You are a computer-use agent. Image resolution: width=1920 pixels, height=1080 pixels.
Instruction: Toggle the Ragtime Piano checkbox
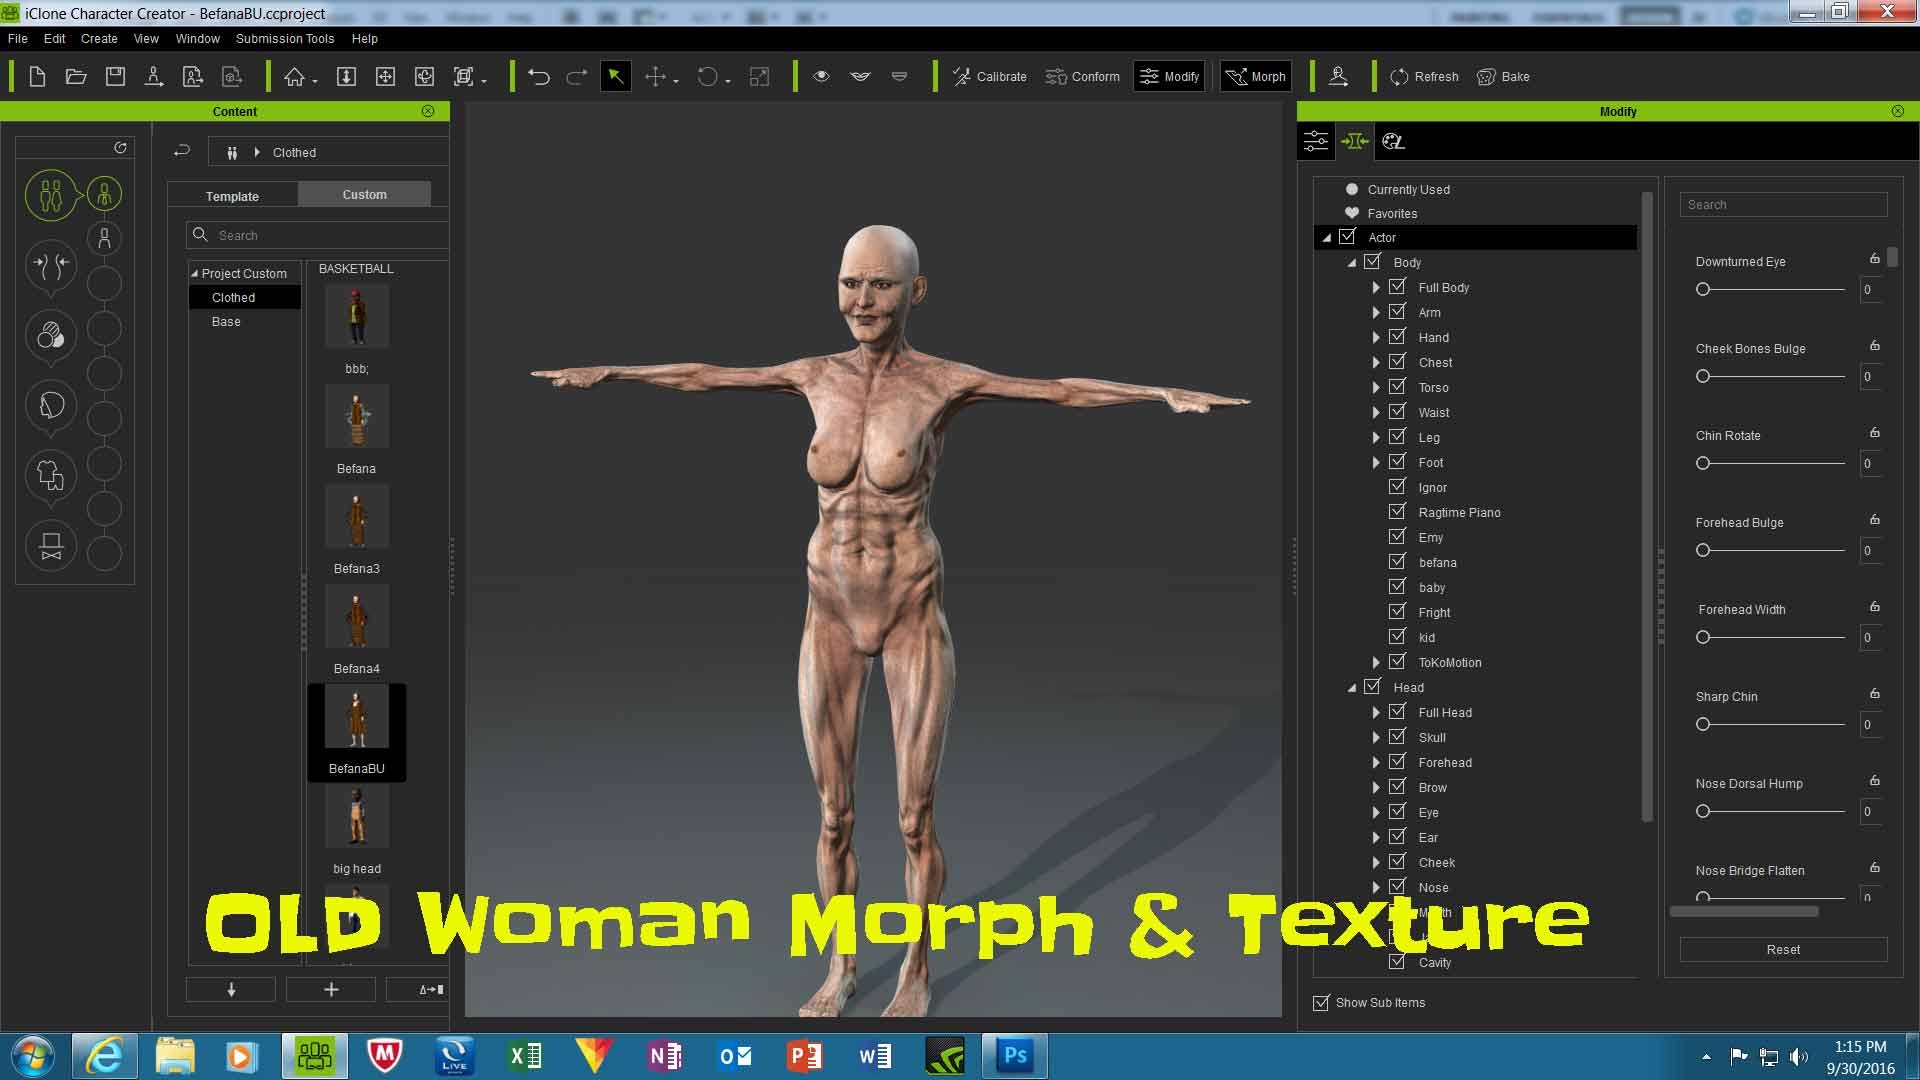tap(1397, 512)
